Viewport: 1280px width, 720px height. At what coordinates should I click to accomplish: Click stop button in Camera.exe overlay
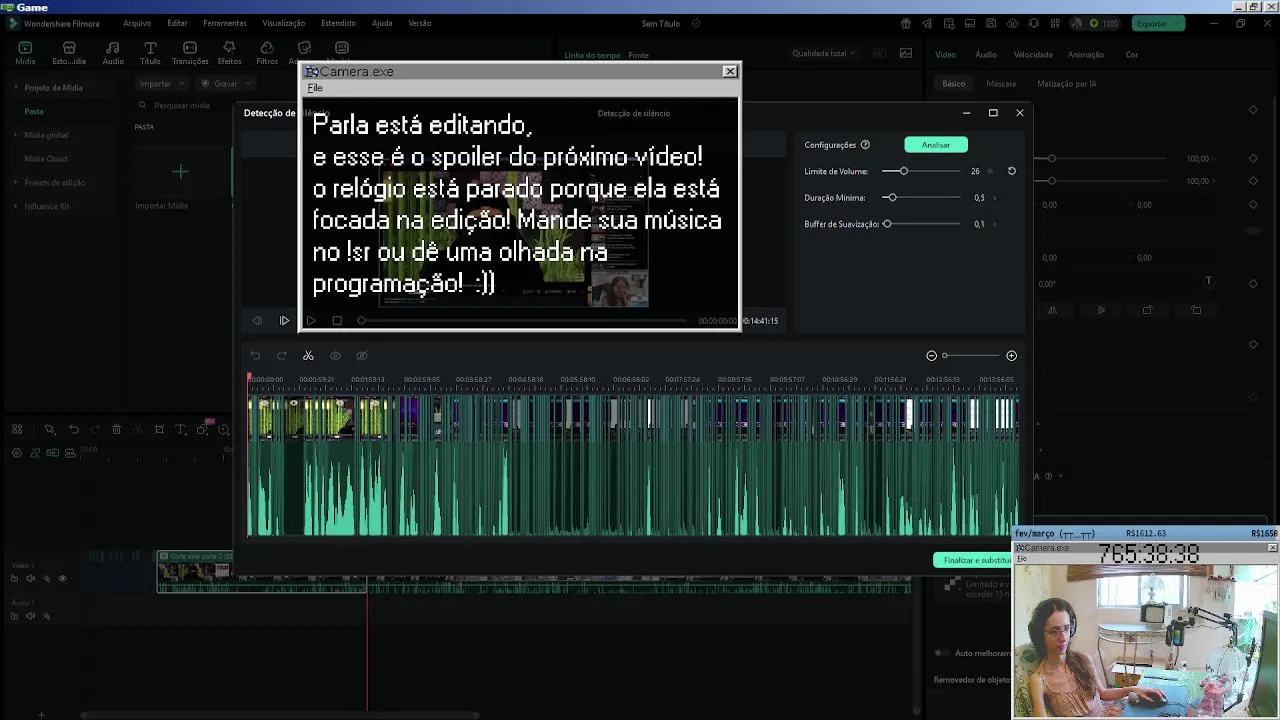[x=337, y=321]
